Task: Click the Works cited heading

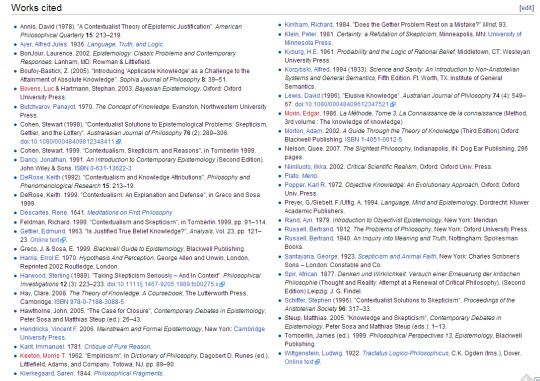Action: coord(36,8)
